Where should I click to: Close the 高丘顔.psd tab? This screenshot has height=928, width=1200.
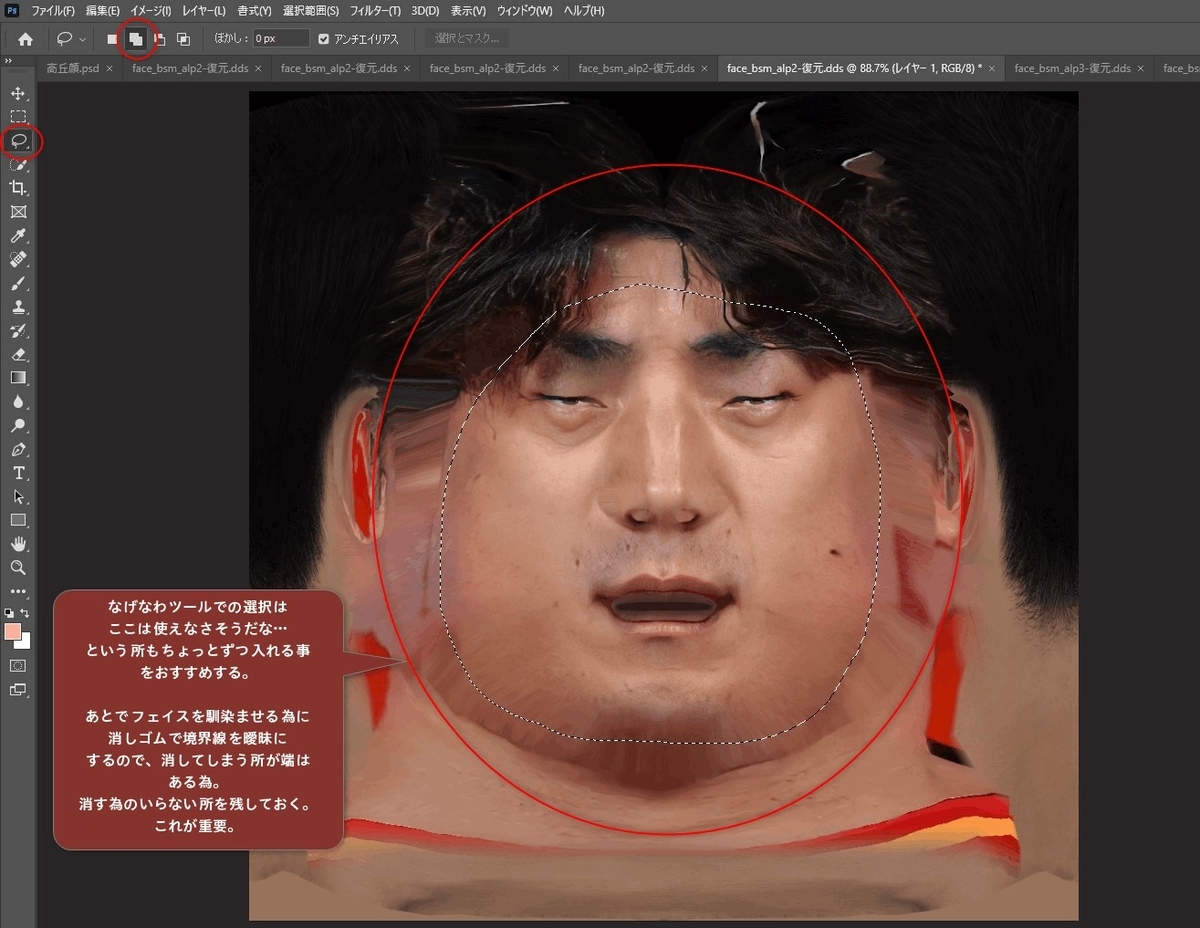pos(109,69)
